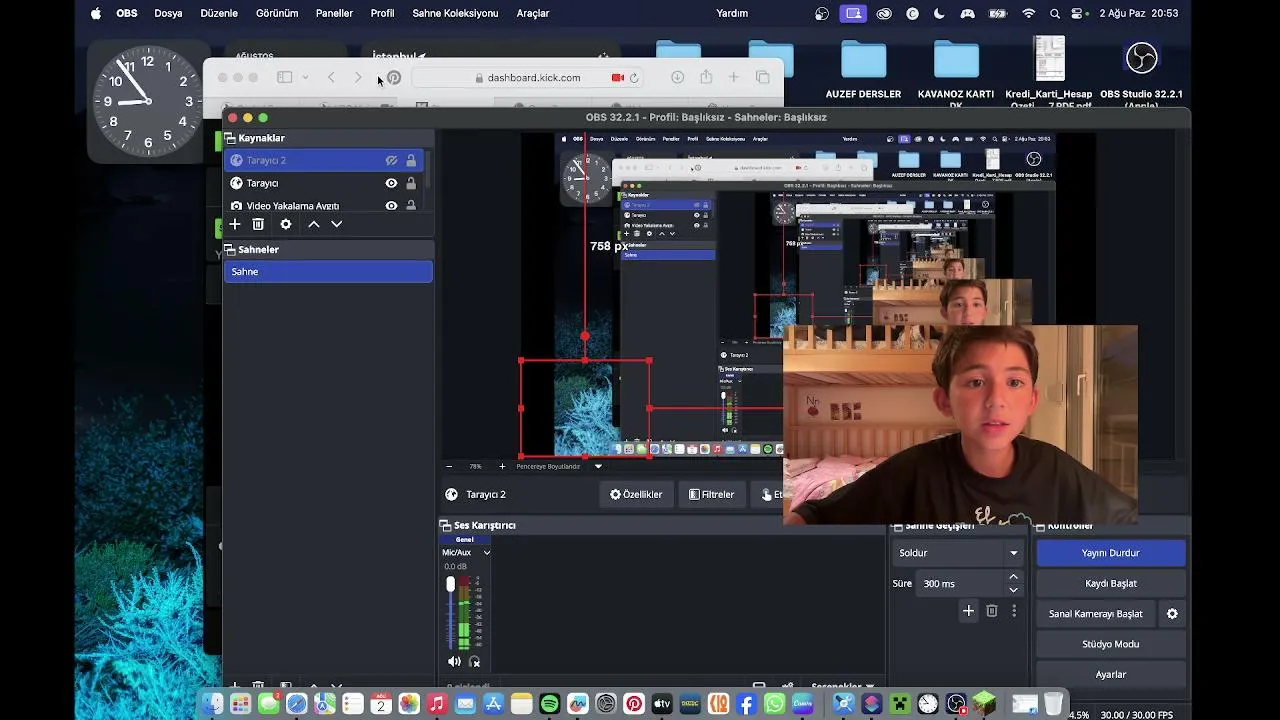Open Wi-Fi status in the menu bar
The width and height of the screenshot is (1280, 720).
pos(1029,13)
